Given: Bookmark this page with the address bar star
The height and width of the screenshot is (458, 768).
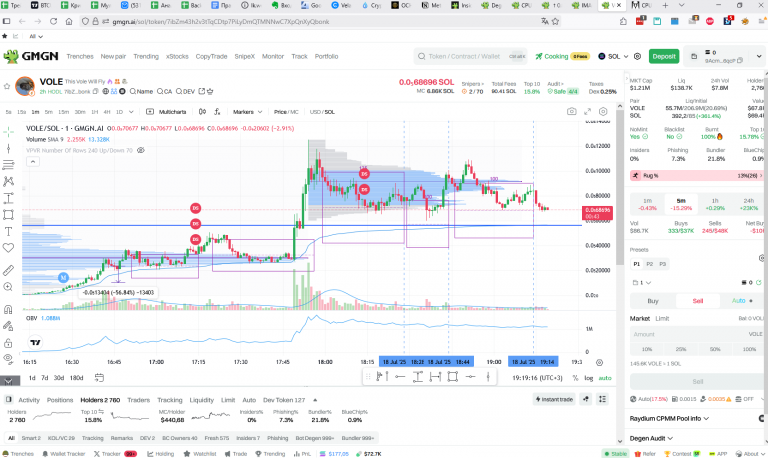Looking at the screenshot, I should [555, 22].
